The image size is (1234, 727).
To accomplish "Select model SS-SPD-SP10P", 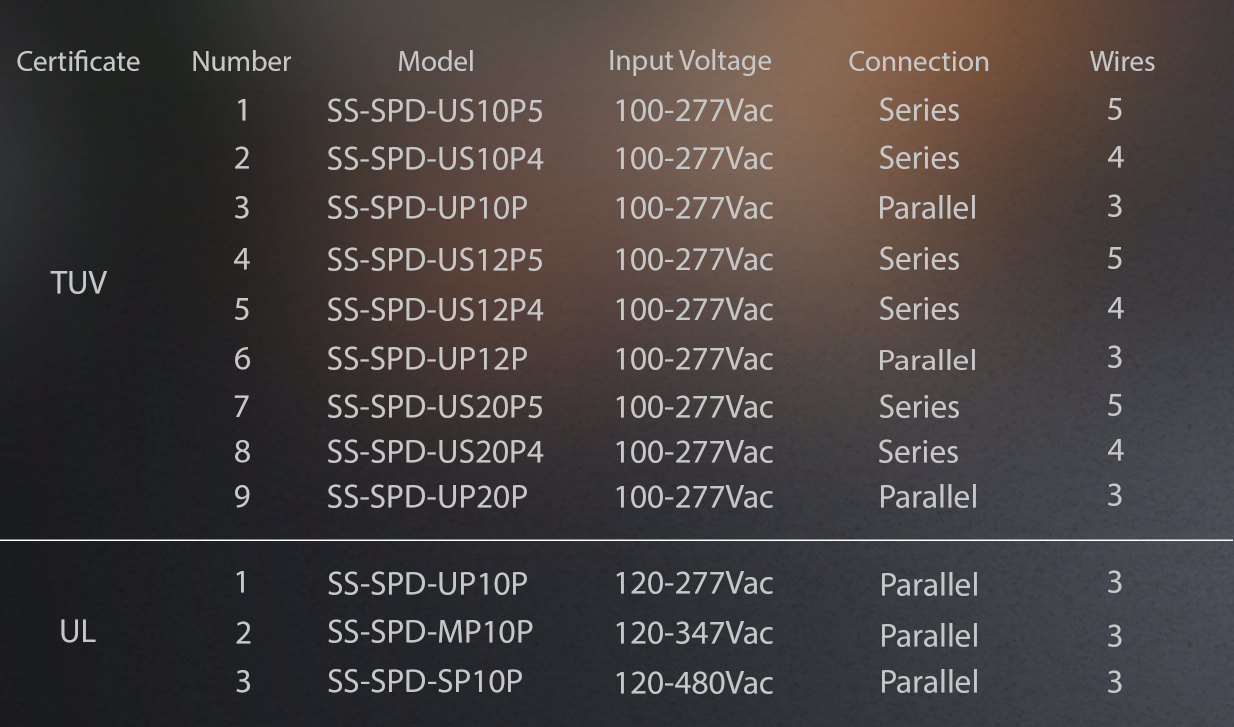I will click(425, 682).
